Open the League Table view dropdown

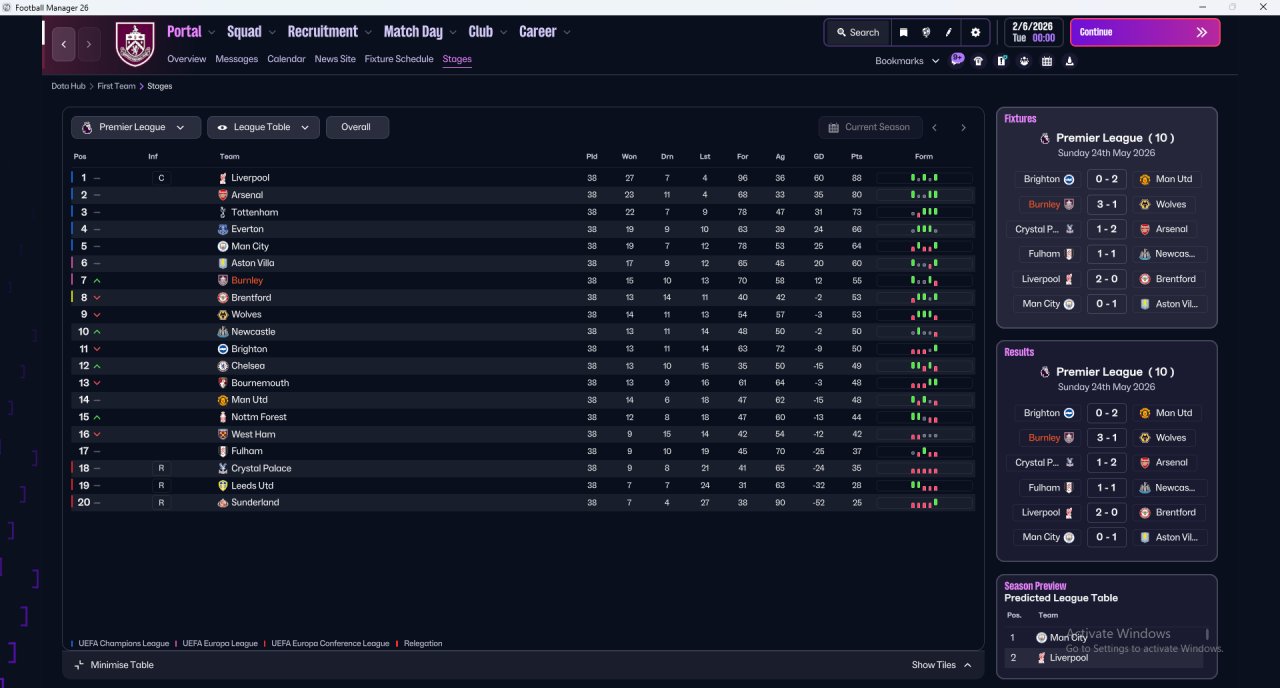point(264,127)
